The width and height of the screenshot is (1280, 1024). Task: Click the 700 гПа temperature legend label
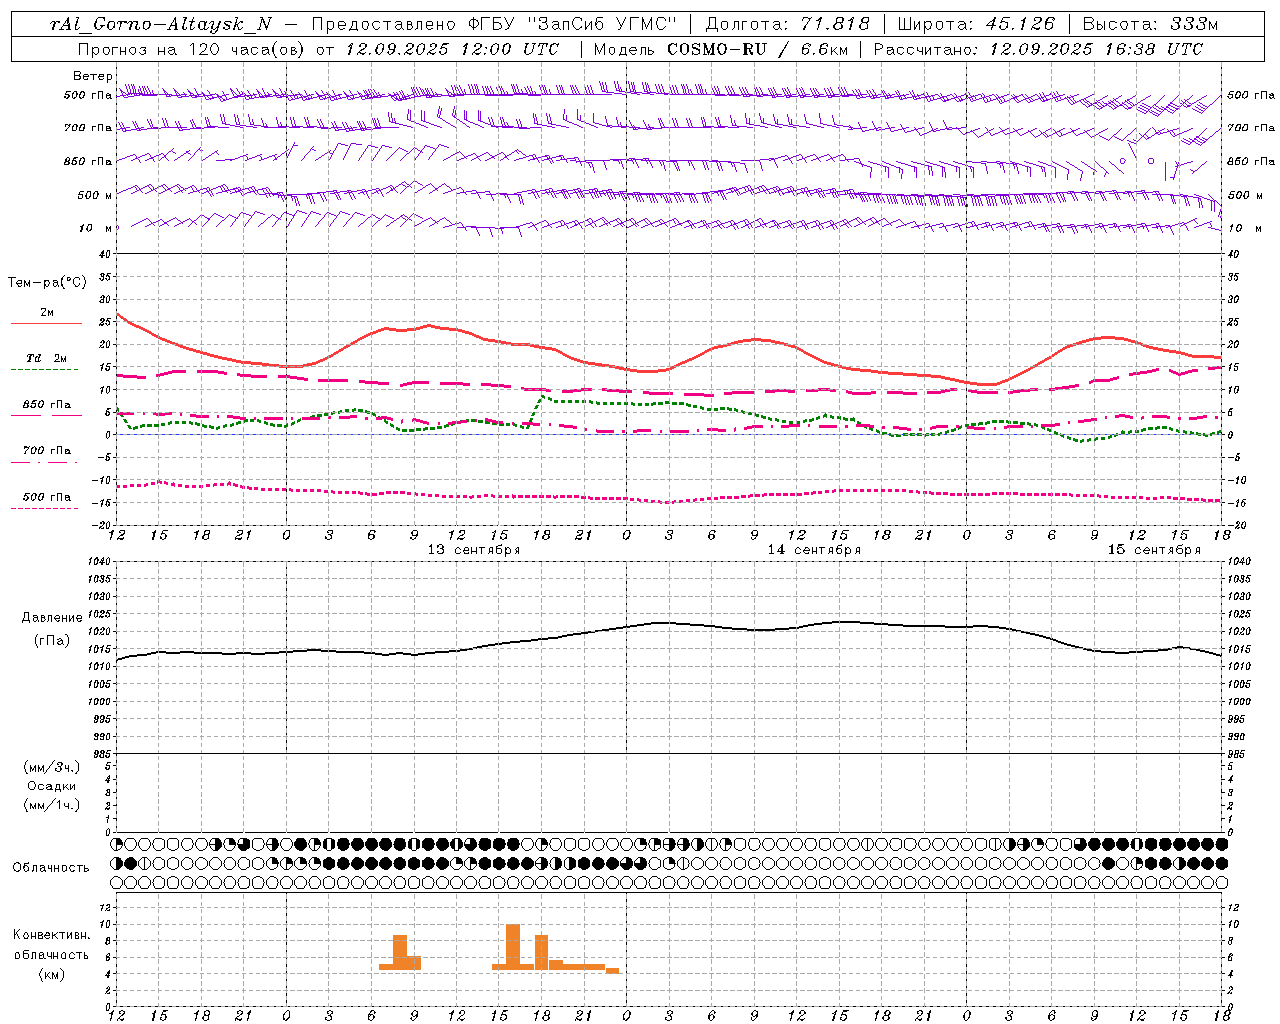point(47,450)
